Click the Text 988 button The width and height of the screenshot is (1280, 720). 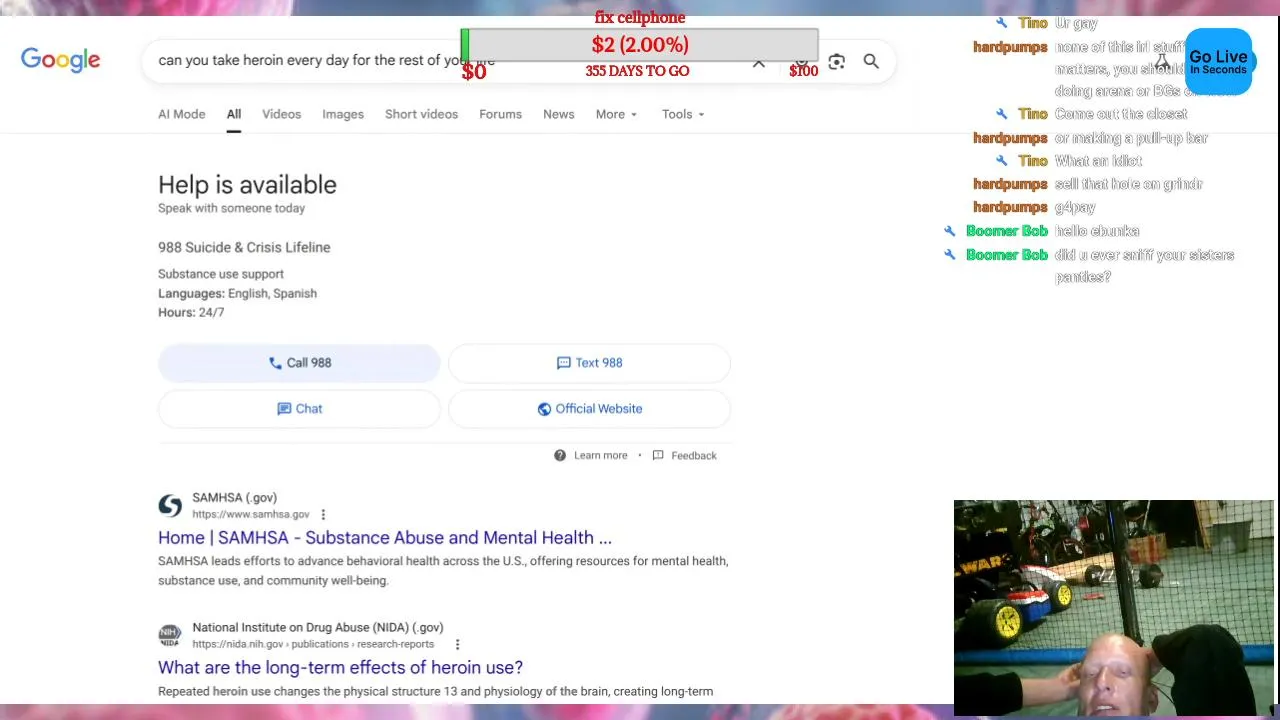tap(589, 363)
